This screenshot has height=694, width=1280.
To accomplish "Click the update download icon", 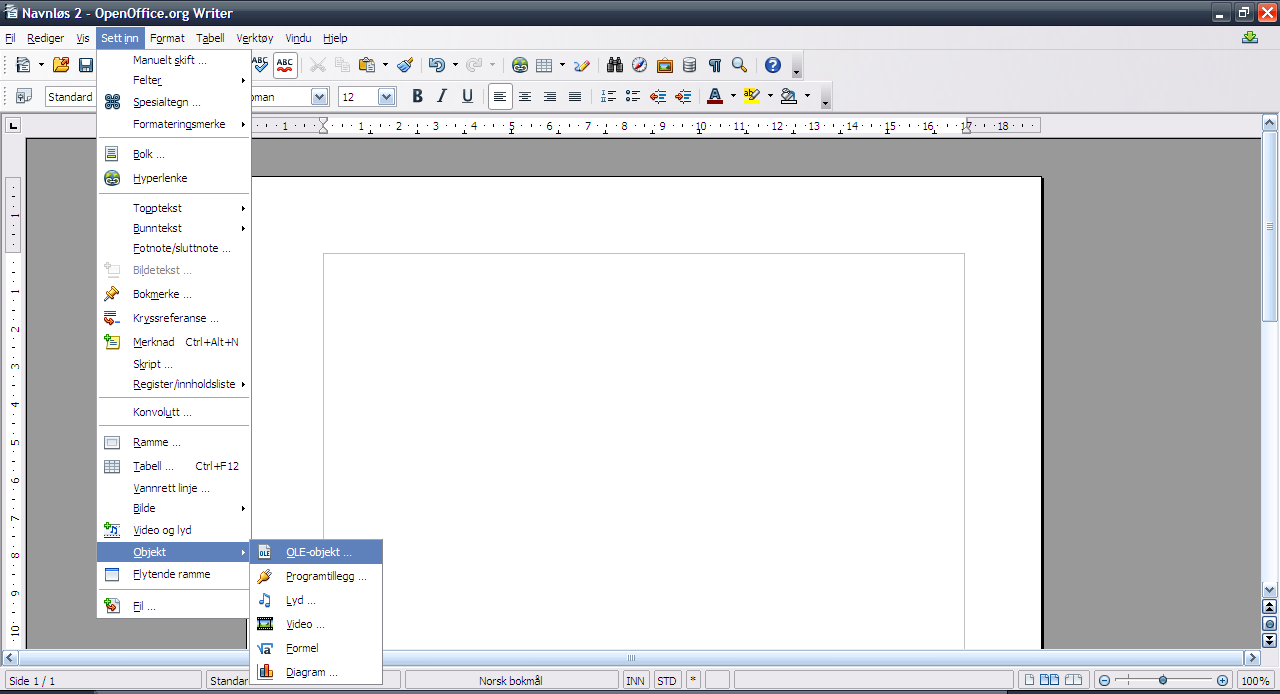I will coord(1250,38).
